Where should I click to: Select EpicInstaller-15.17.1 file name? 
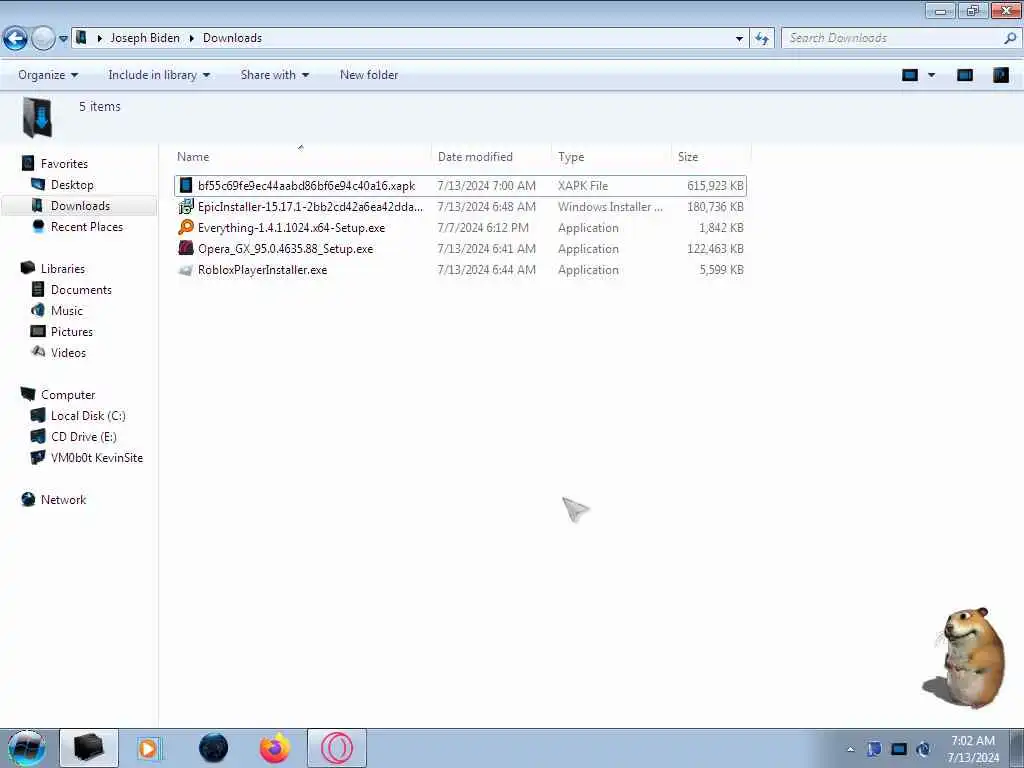(310, 207)
